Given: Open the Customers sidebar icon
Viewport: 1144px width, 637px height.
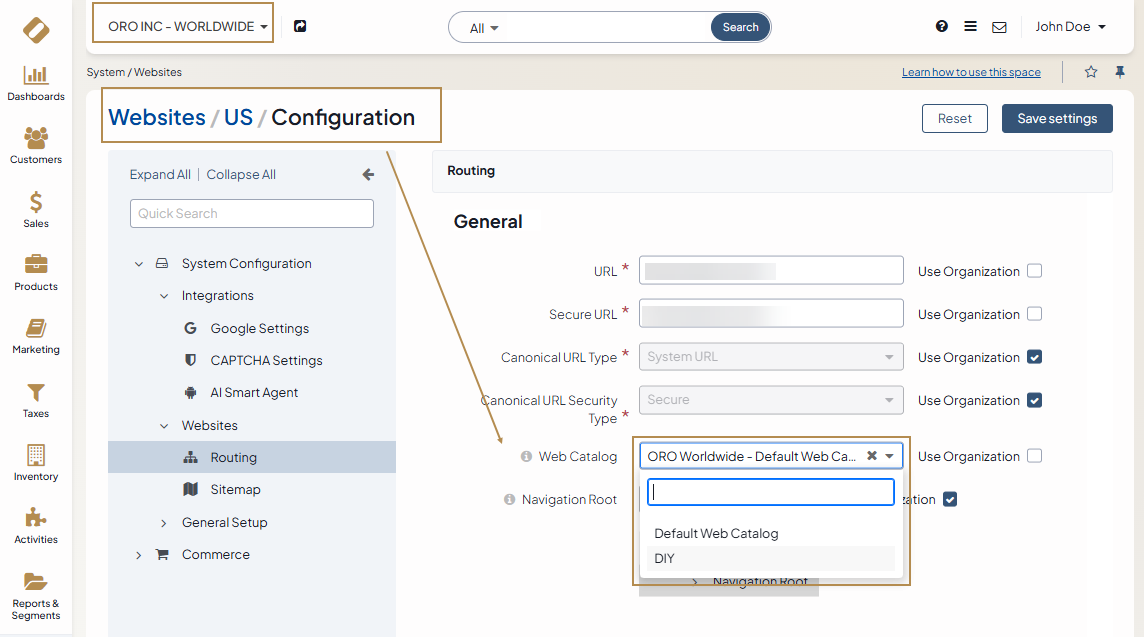Looking at the screenshot, I should (x=36, y=139).
